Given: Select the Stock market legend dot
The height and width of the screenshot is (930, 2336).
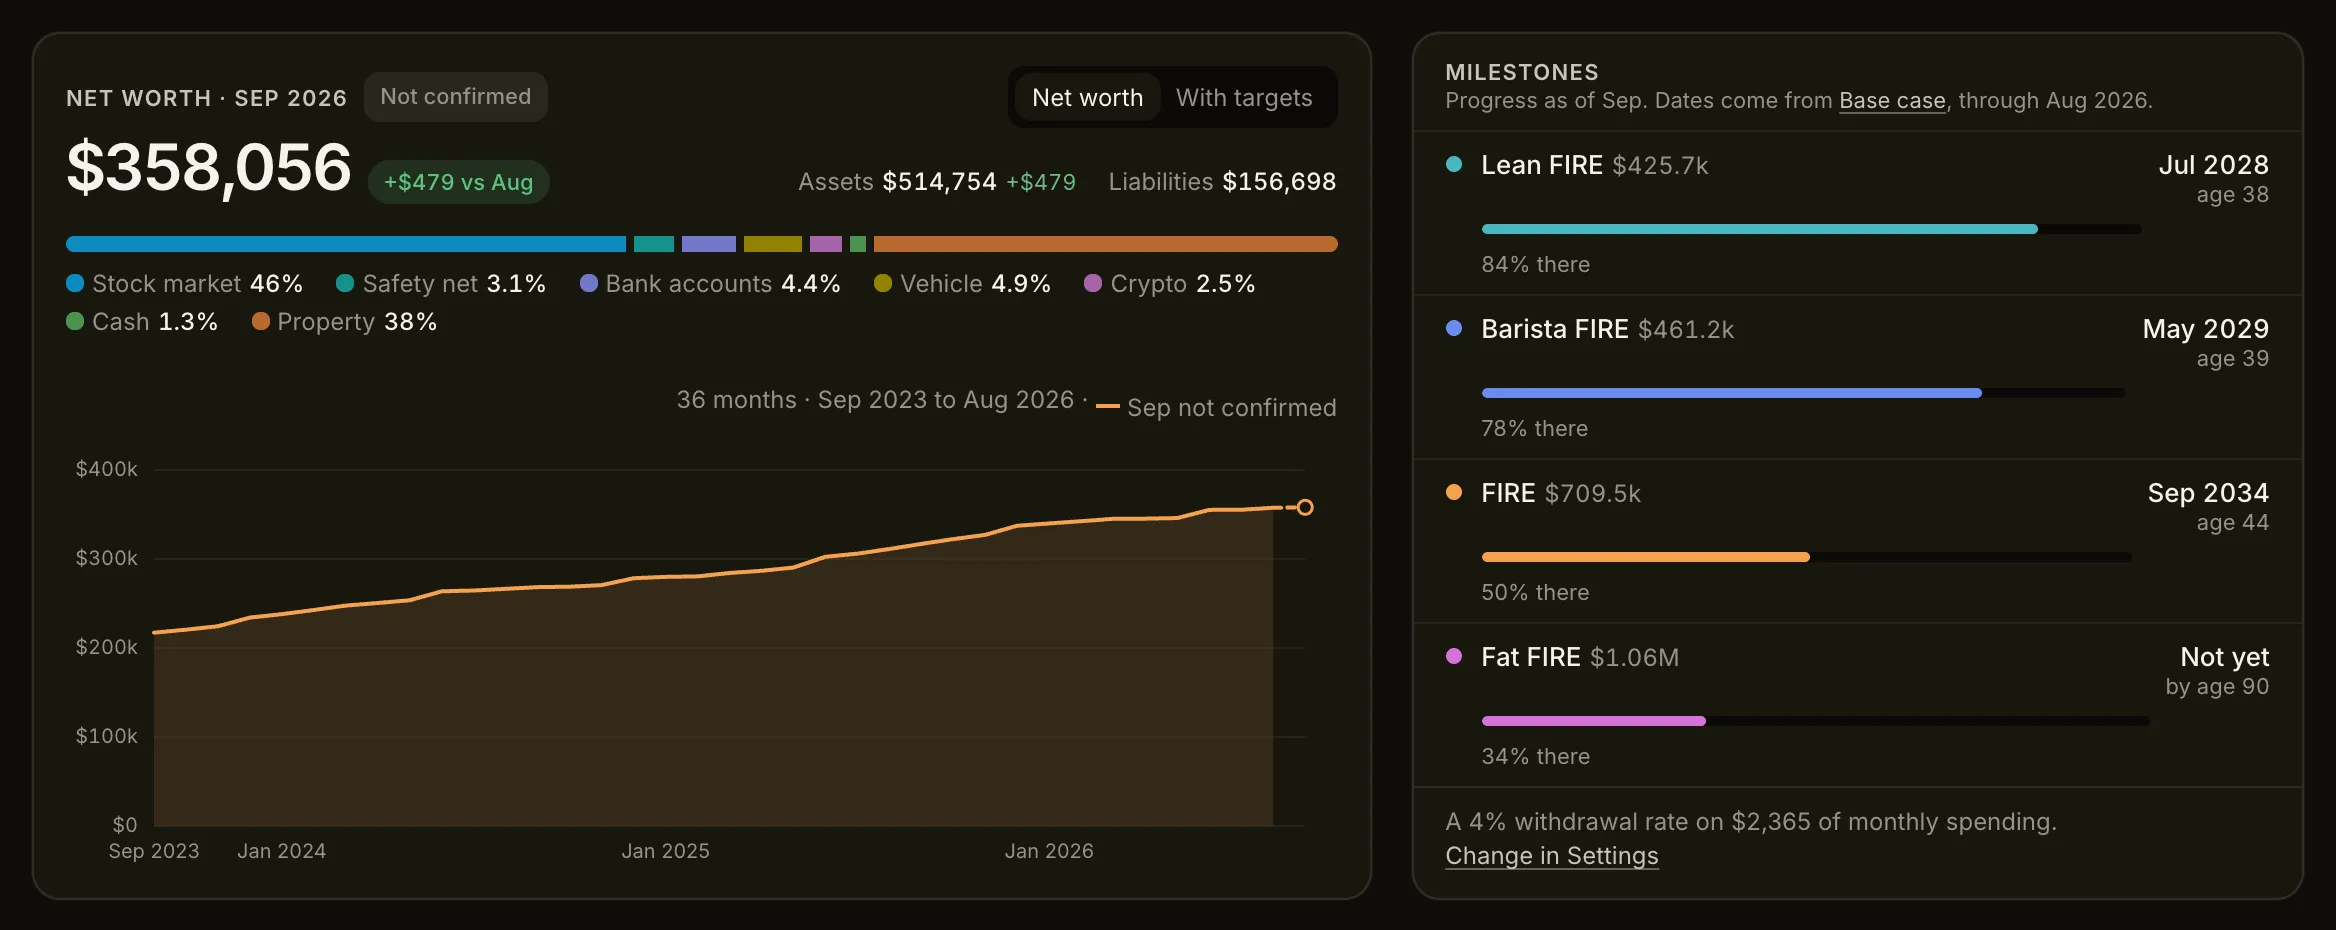Looking at the screenshot, I should click(x=75, y=283).
